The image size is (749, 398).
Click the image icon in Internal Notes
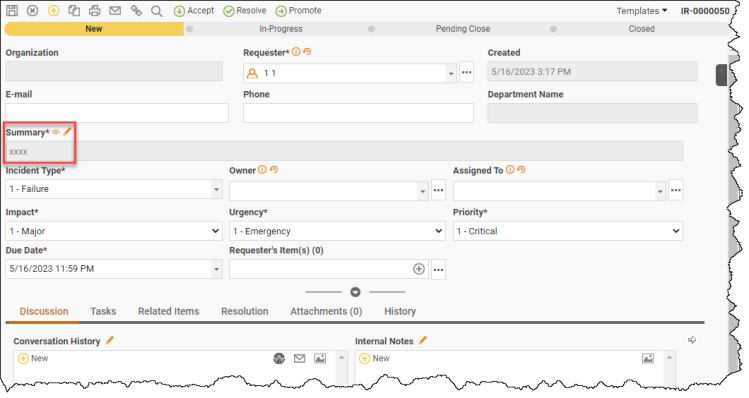coord(648,358)
